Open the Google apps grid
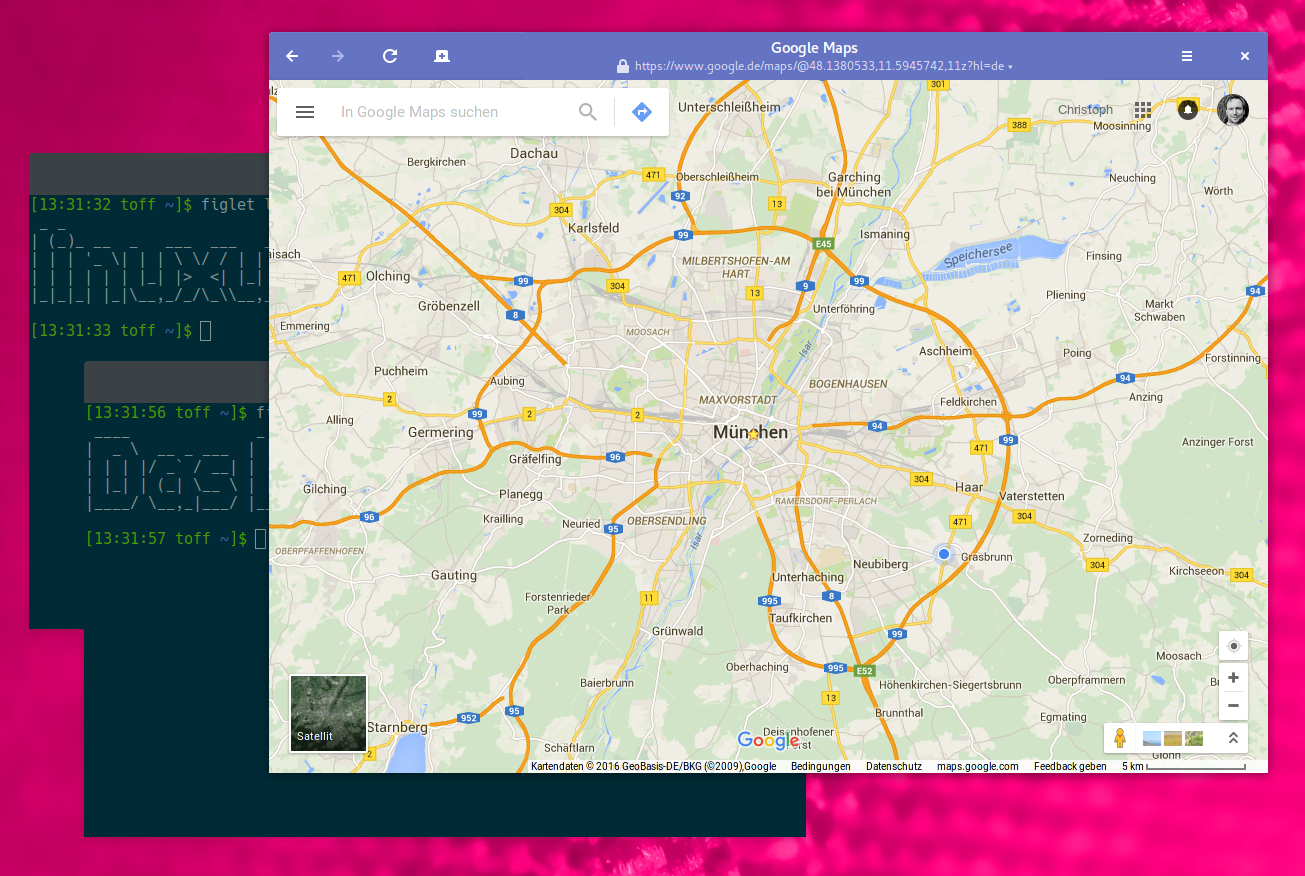 (x=1142, y=110)
